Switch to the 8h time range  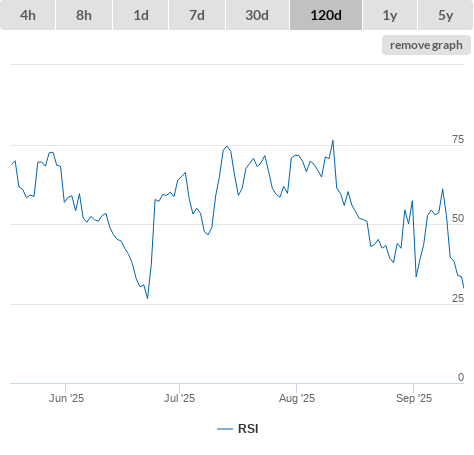(x=84, y=15)
